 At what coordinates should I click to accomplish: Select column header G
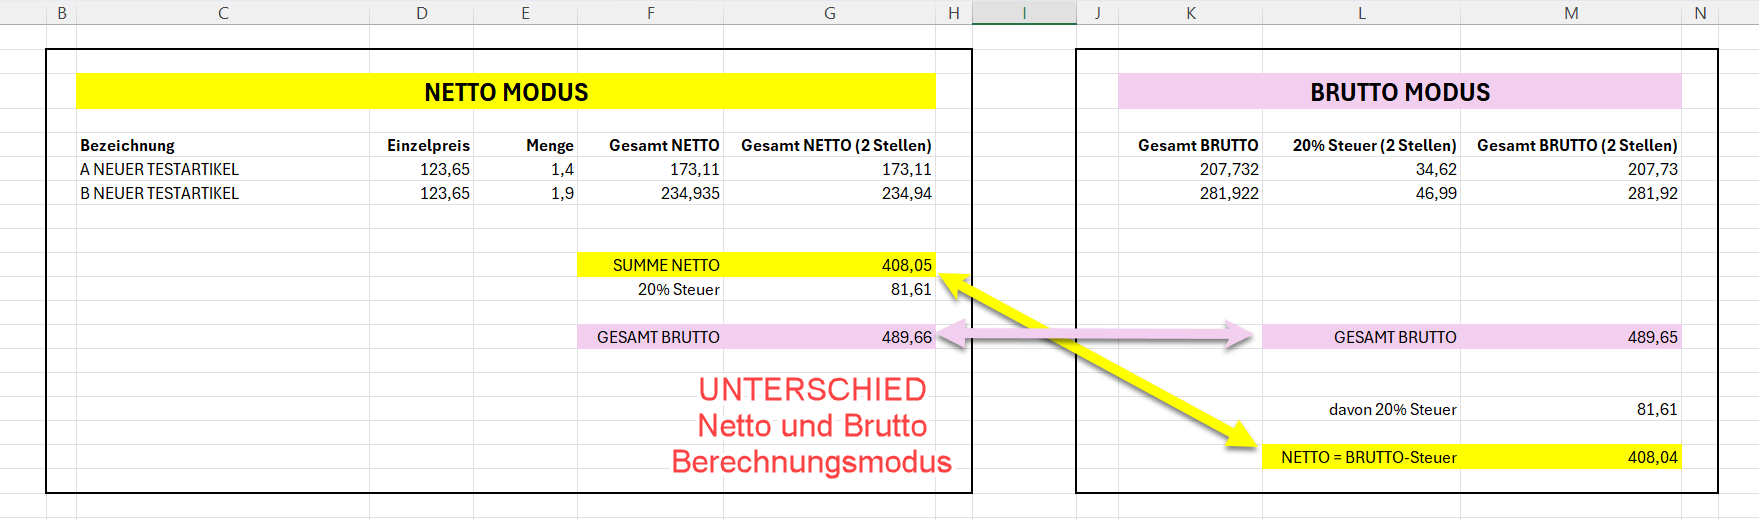point(829,12)
